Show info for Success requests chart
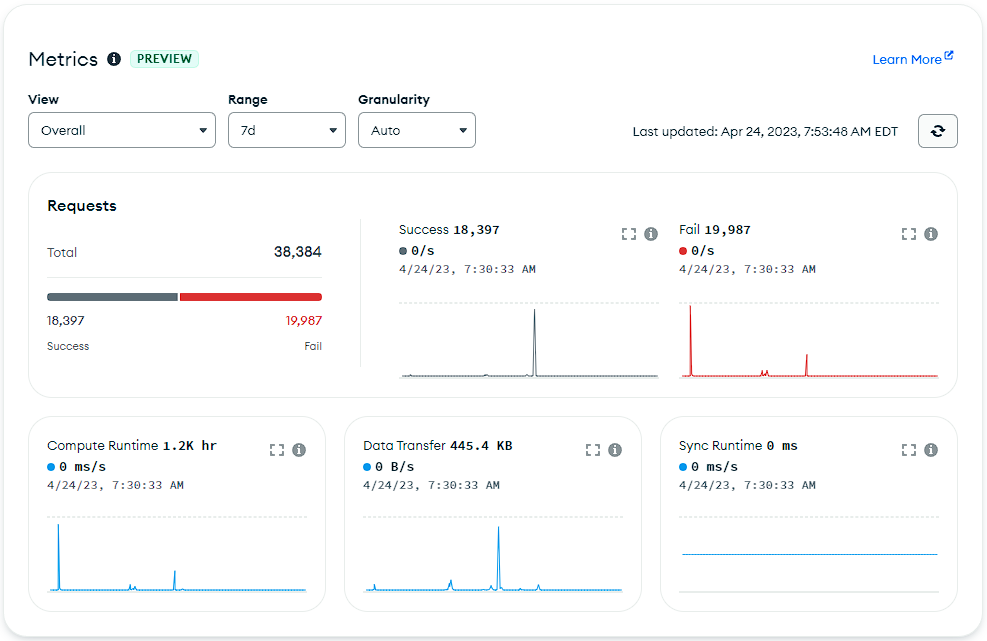The width and height of the screenshot is (987, 641). (651, 234)
